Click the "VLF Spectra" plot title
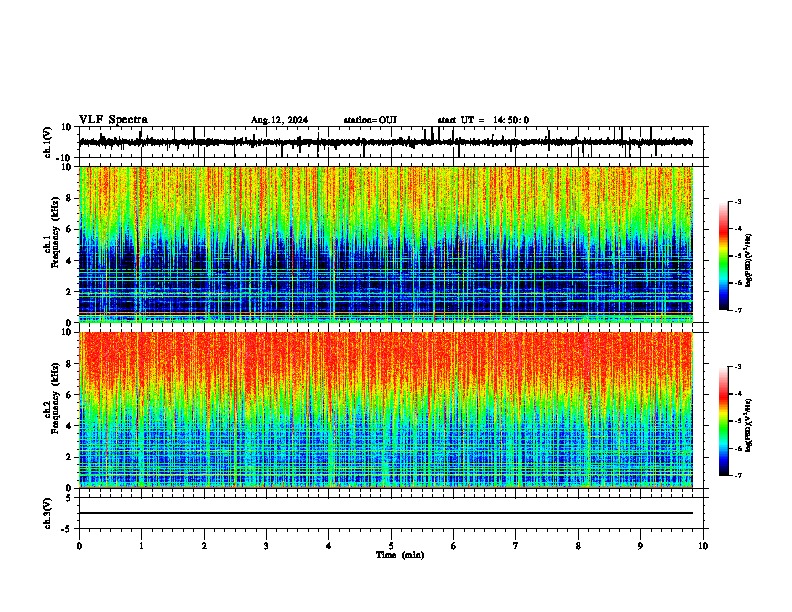This screenshot has width=792, height=612. pyautogui.click(x=113, y=120)
